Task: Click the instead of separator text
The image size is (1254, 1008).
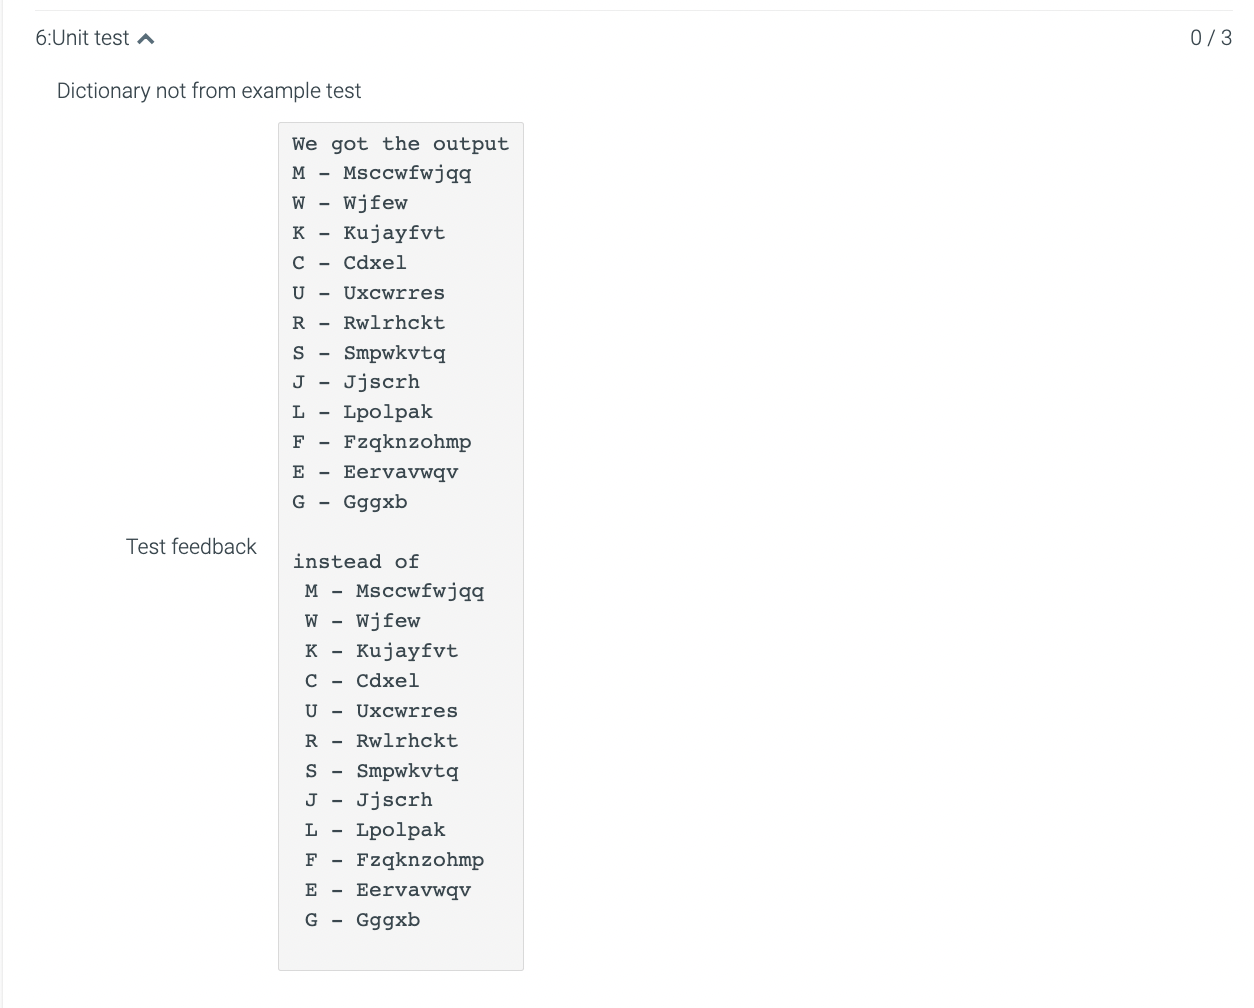Action: click(x=355, y=561)
